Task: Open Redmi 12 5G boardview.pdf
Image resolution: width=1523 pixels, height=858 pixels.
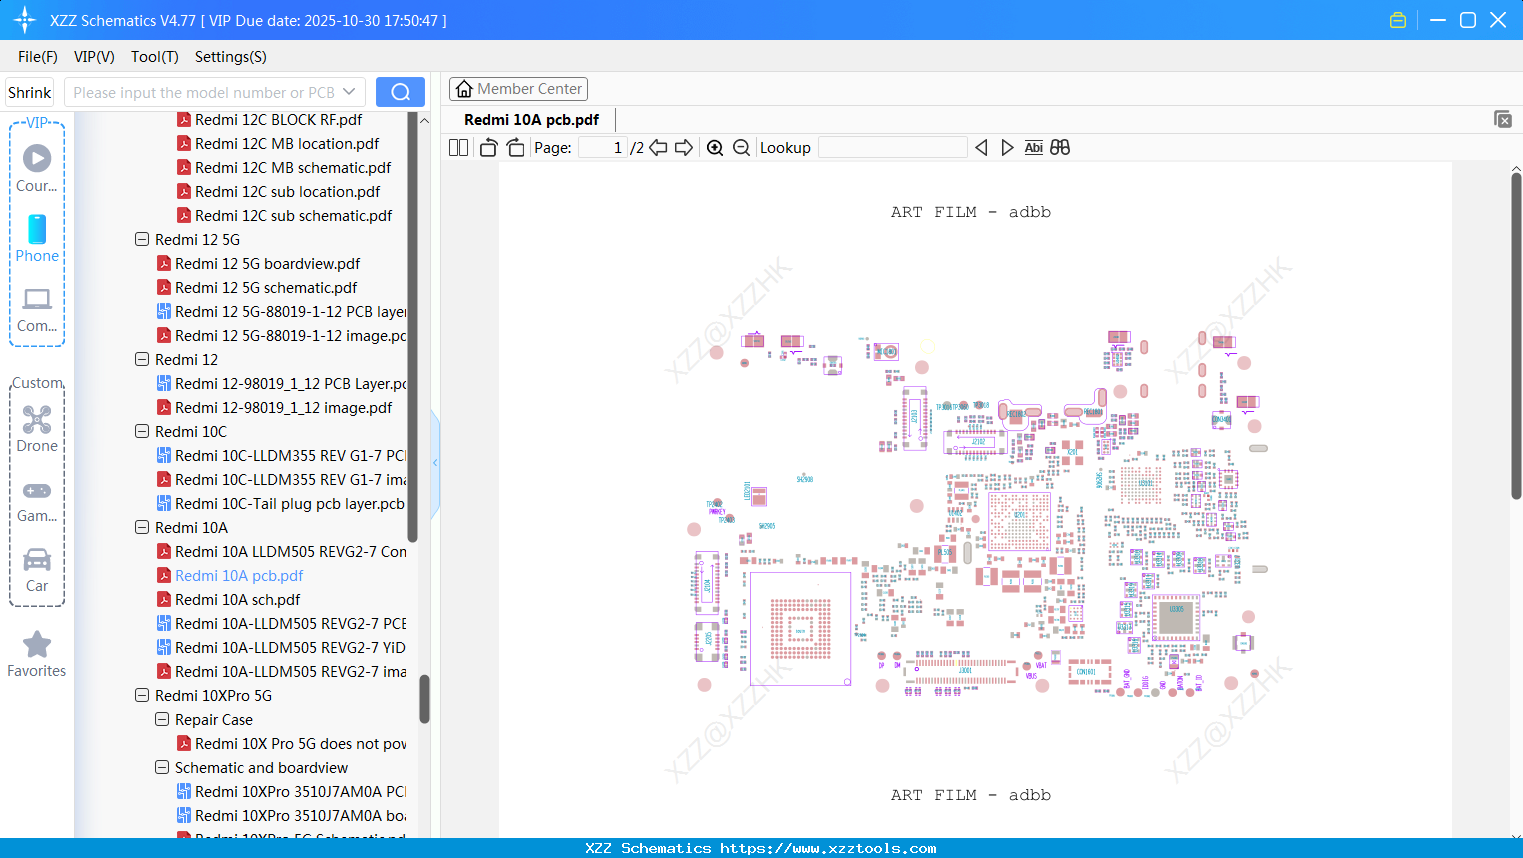Action: (267, 264)
